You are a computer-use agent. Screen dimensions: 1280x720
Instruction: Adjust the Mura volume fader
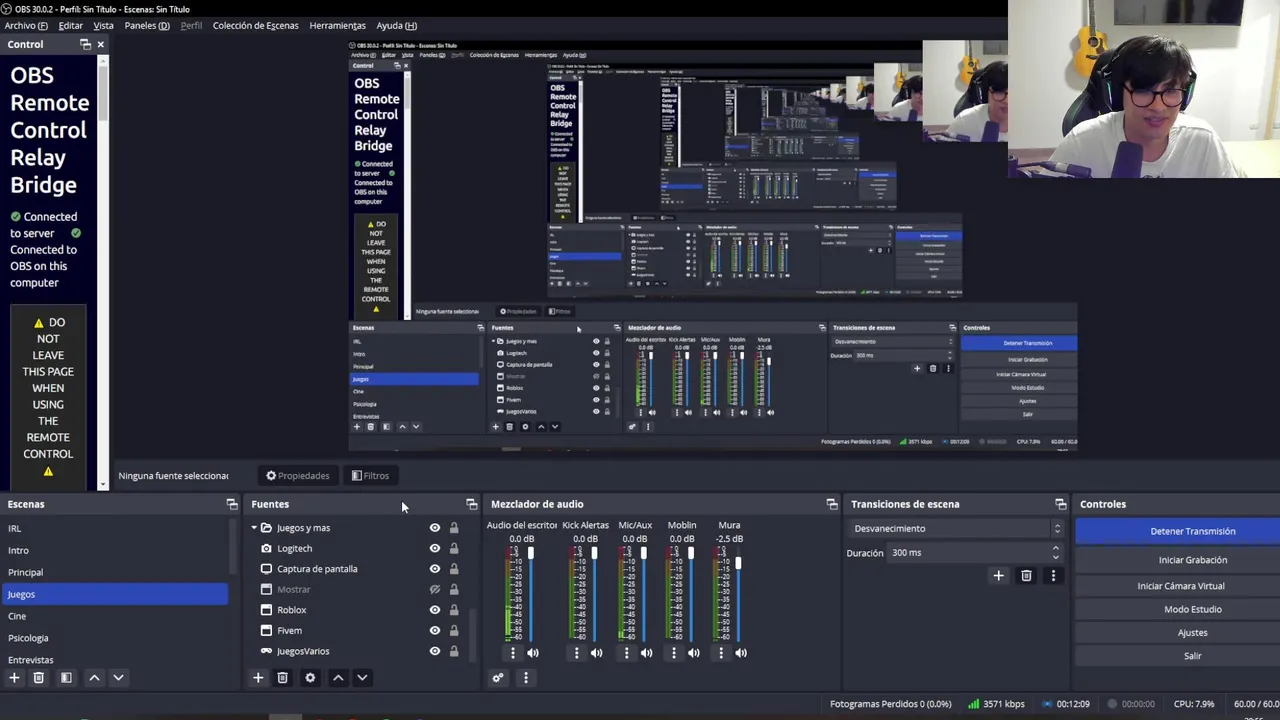pyautogui.click(x=738, y=564)
